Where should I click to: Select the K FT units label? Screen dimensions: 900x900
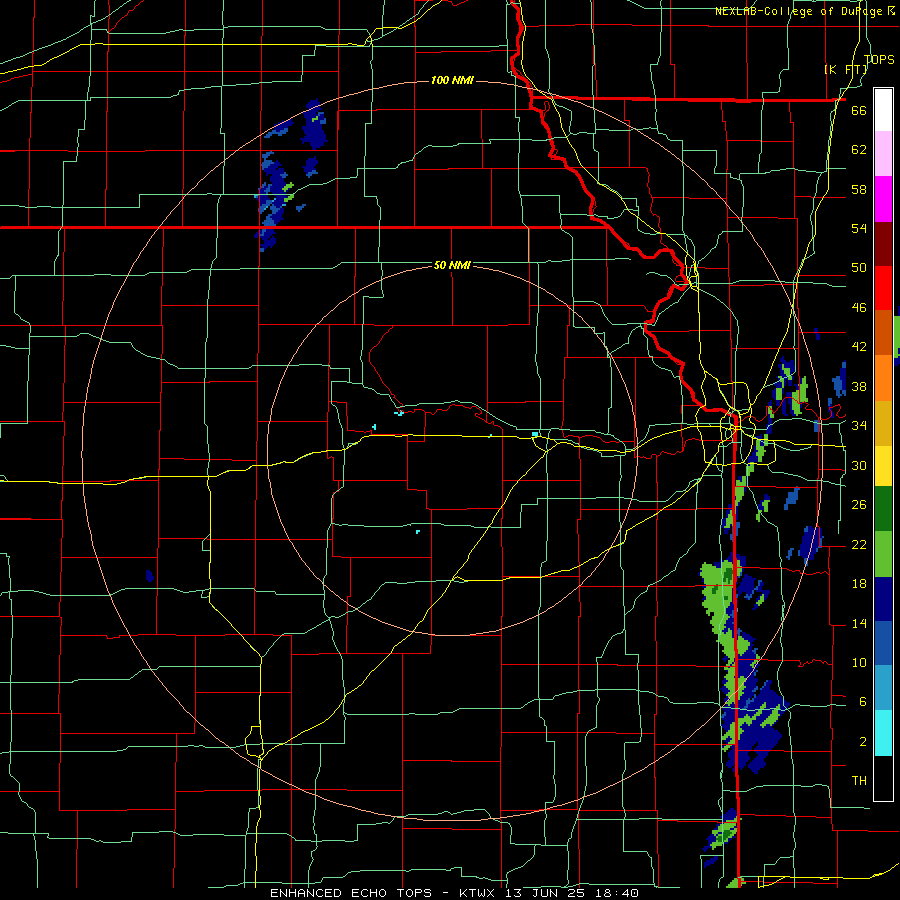coord(846,69)
